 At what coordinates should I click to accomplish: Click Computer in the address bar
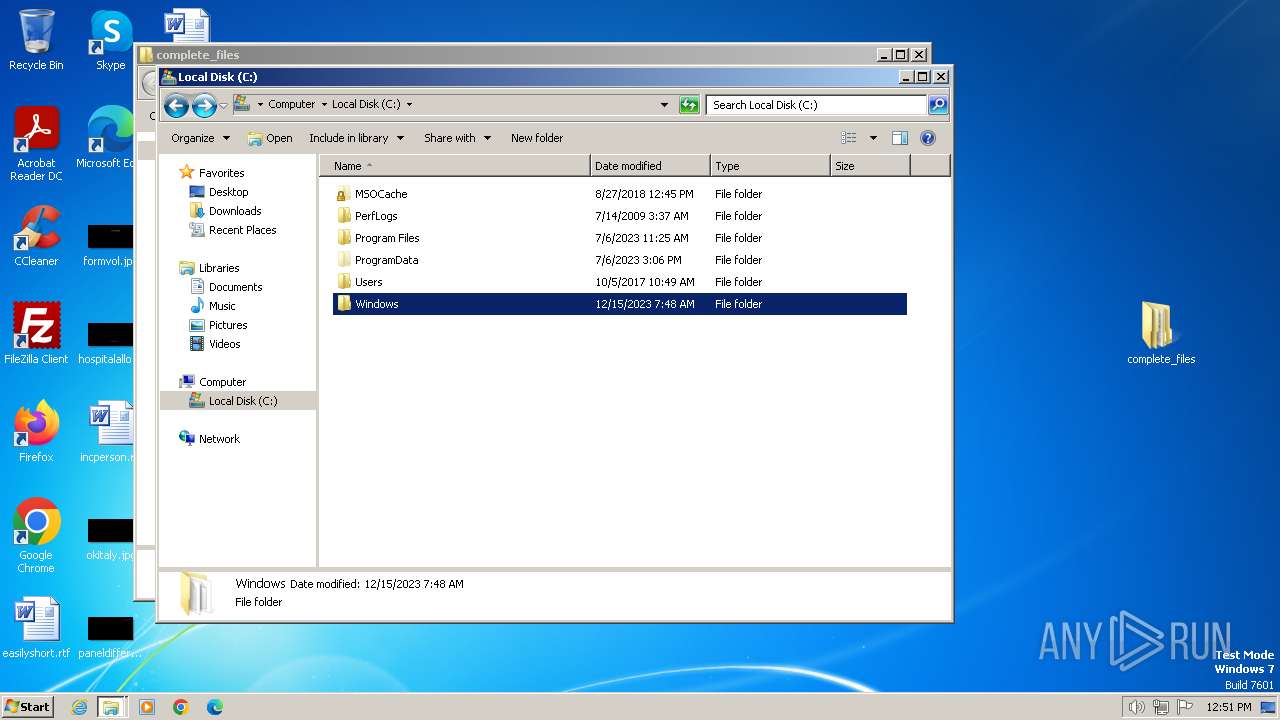291,104
